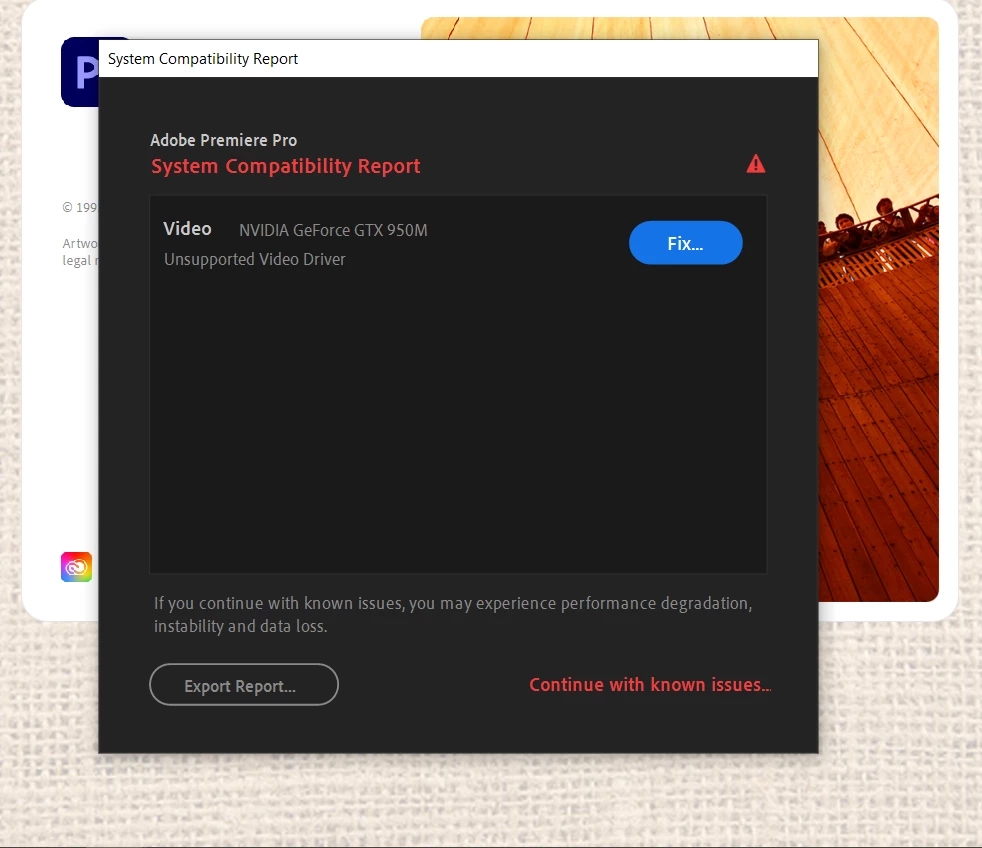Click the System Compatibility Report title bar

pos(458,58)
